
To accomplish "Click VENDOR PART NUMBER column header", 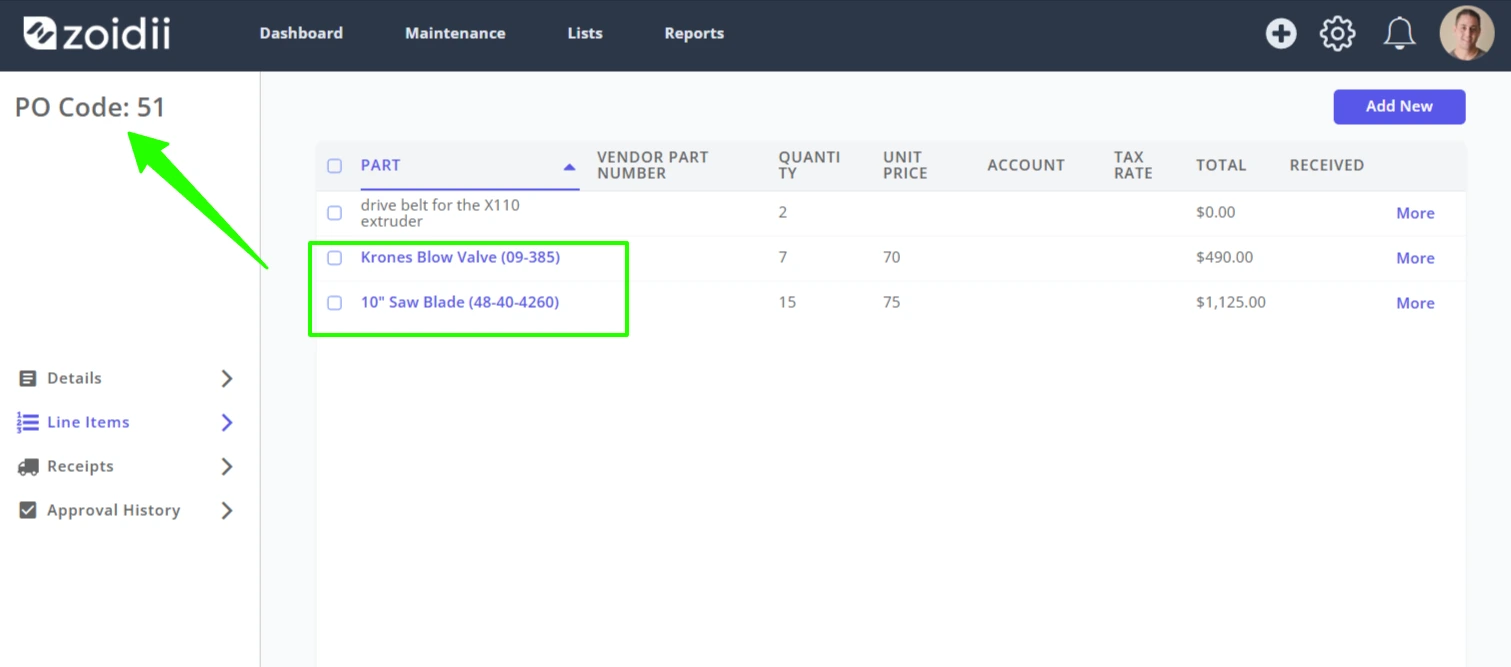I will tap(652, 165).
